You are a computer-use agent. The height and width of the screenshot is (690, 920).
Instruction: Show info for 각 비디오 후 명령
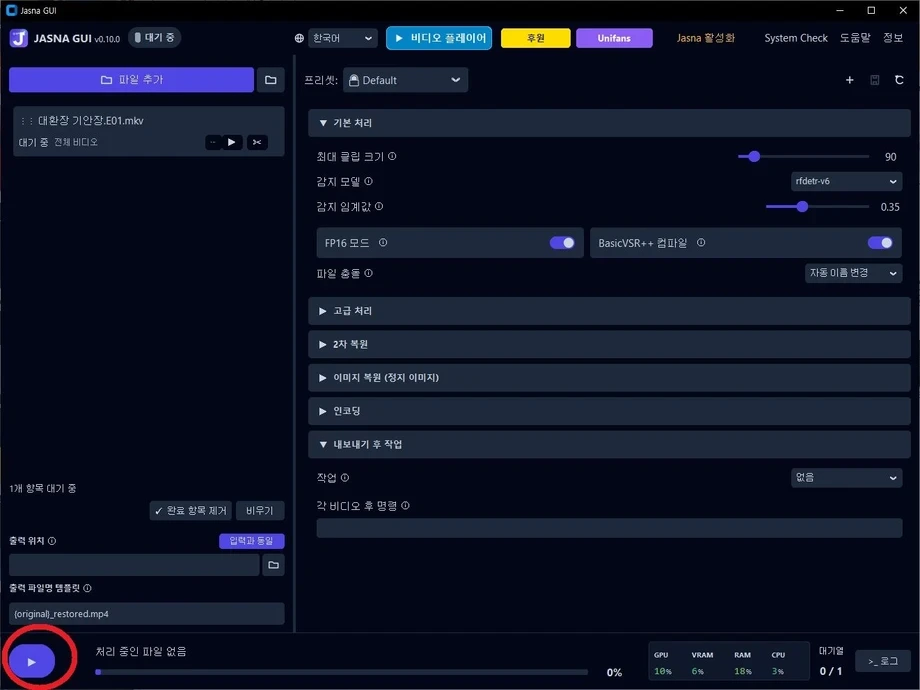(x=405, y=505)
